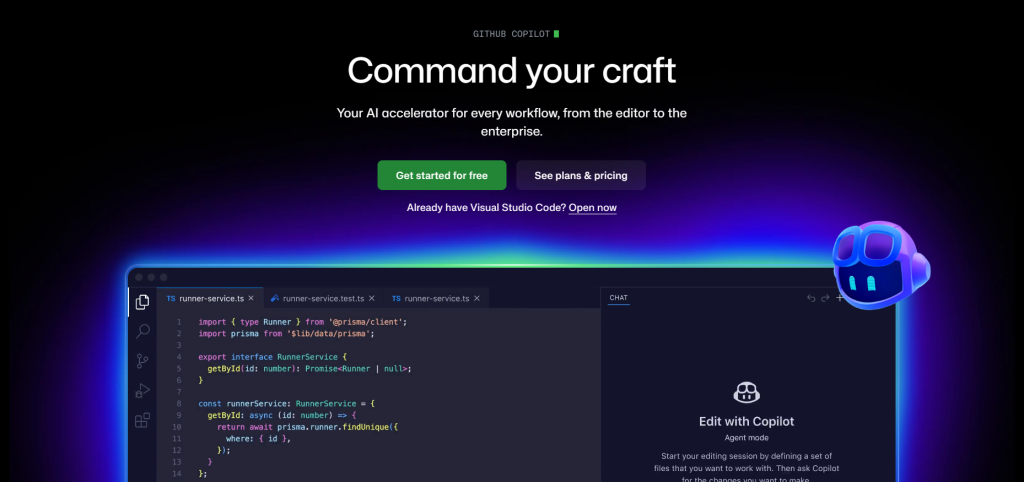1024x482 pixels.
Task: Select the CHAT panel tab
Action: pyautogui.click(x=618, y=298)
